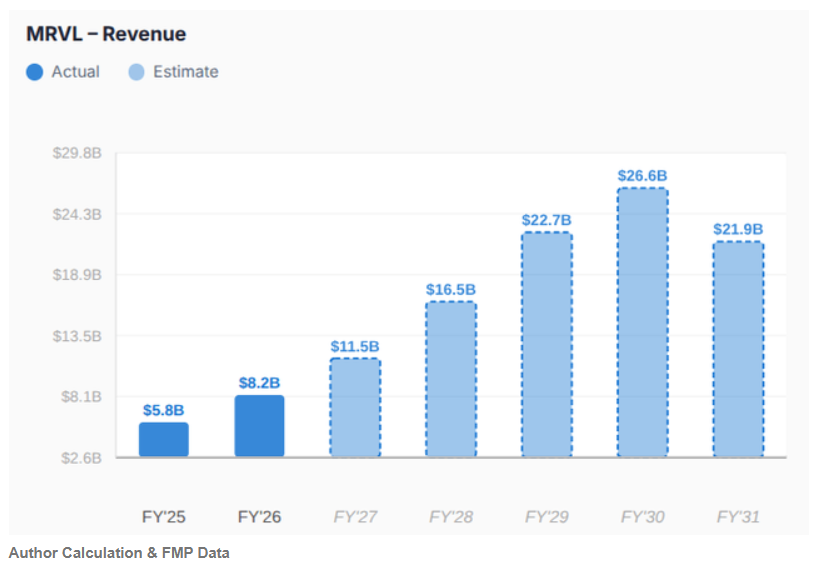Viewport: 820px width, 570px height.
Task: Select the FY'27 estimate bar
Action: 355,408
